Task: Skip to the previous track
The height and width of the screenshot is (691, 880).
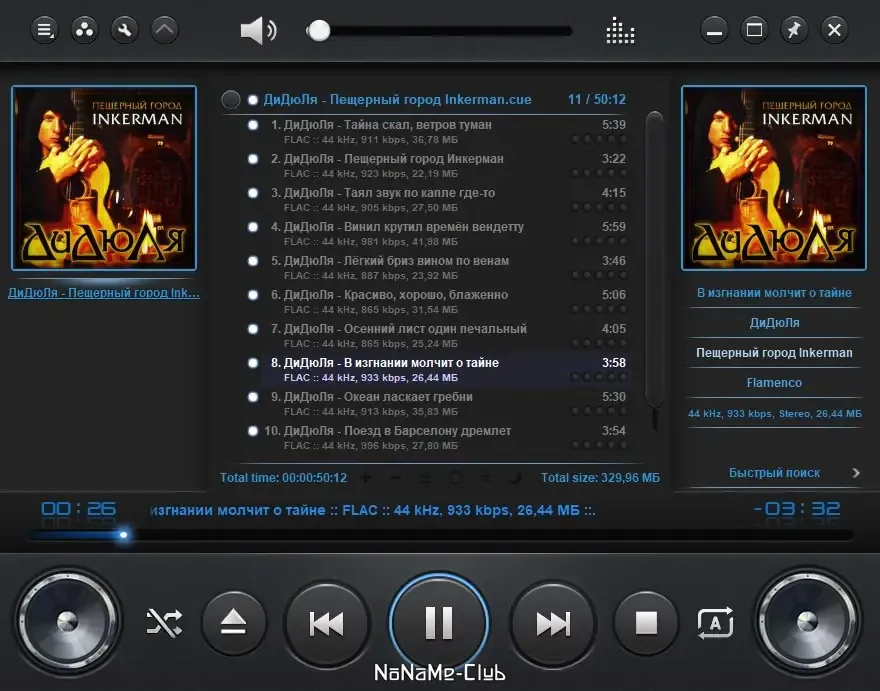Action: pos(327,623)
